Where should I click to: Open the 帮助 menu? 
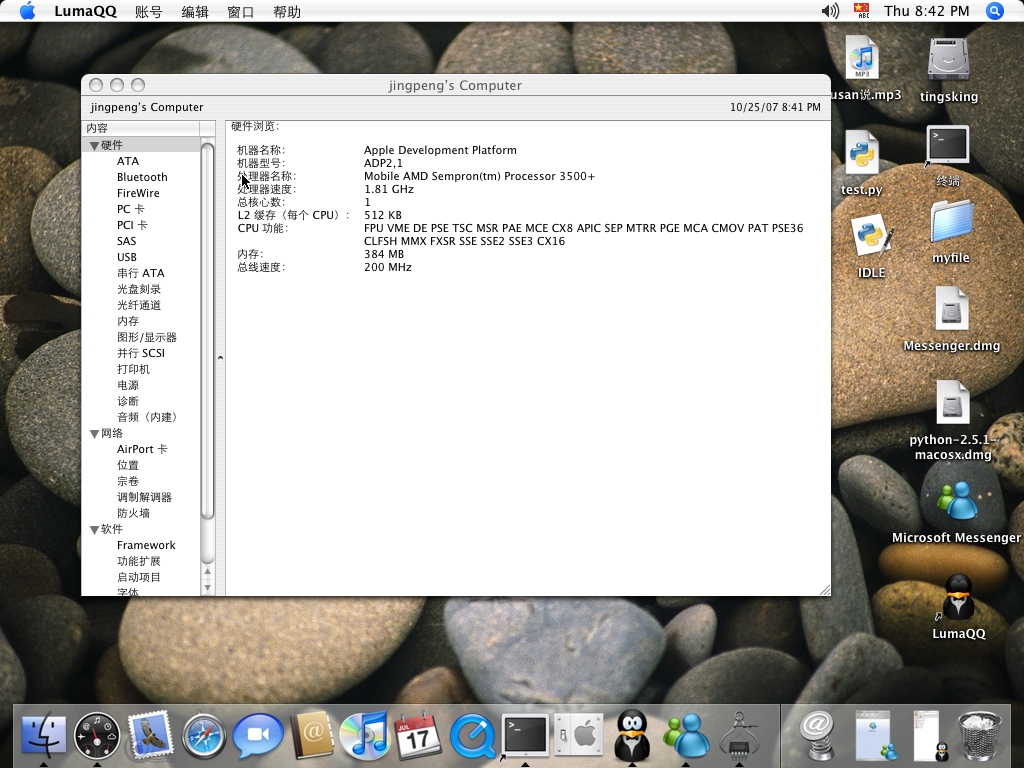[x=287, y=12]
